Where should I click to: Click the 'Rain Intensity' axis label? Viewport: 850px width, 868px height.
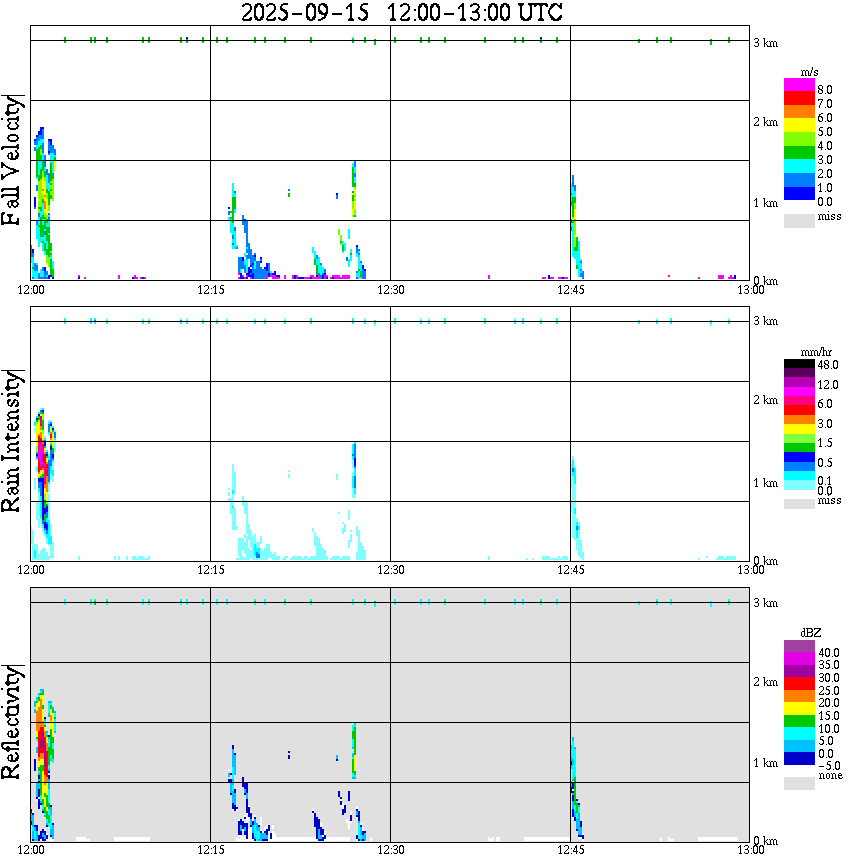11,441
